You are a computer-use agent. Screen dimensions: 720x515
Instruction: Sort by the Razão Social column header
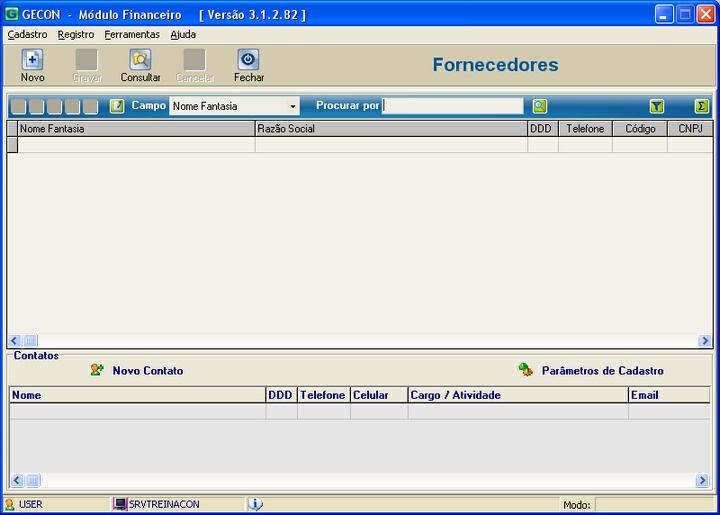coord(391,129)
